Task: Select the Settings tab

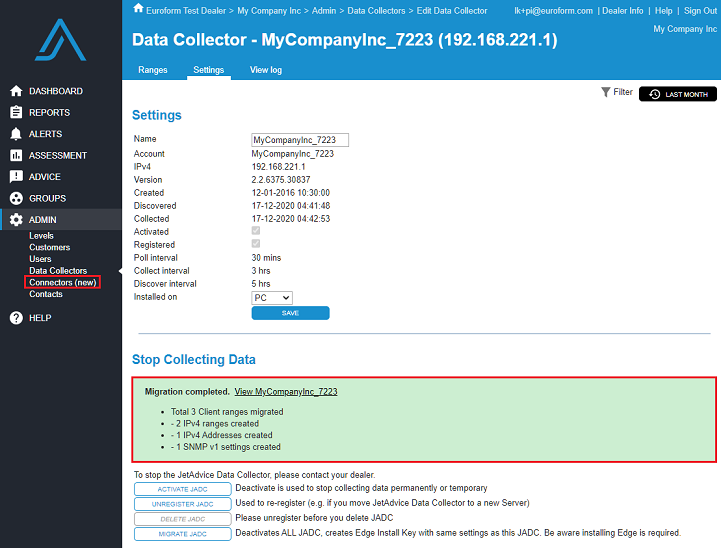Action: [x=208, y=70]
